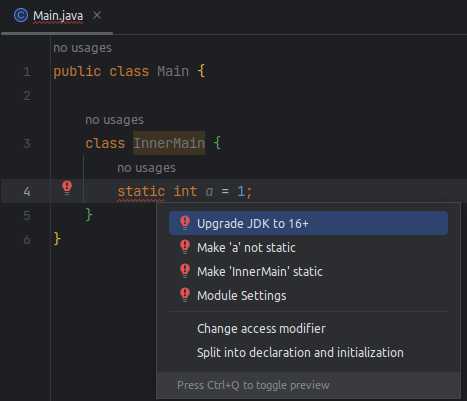This screenshot has height=401, width=467.
Task: Click no usages hint above static field
Action: tap(147, 168)
